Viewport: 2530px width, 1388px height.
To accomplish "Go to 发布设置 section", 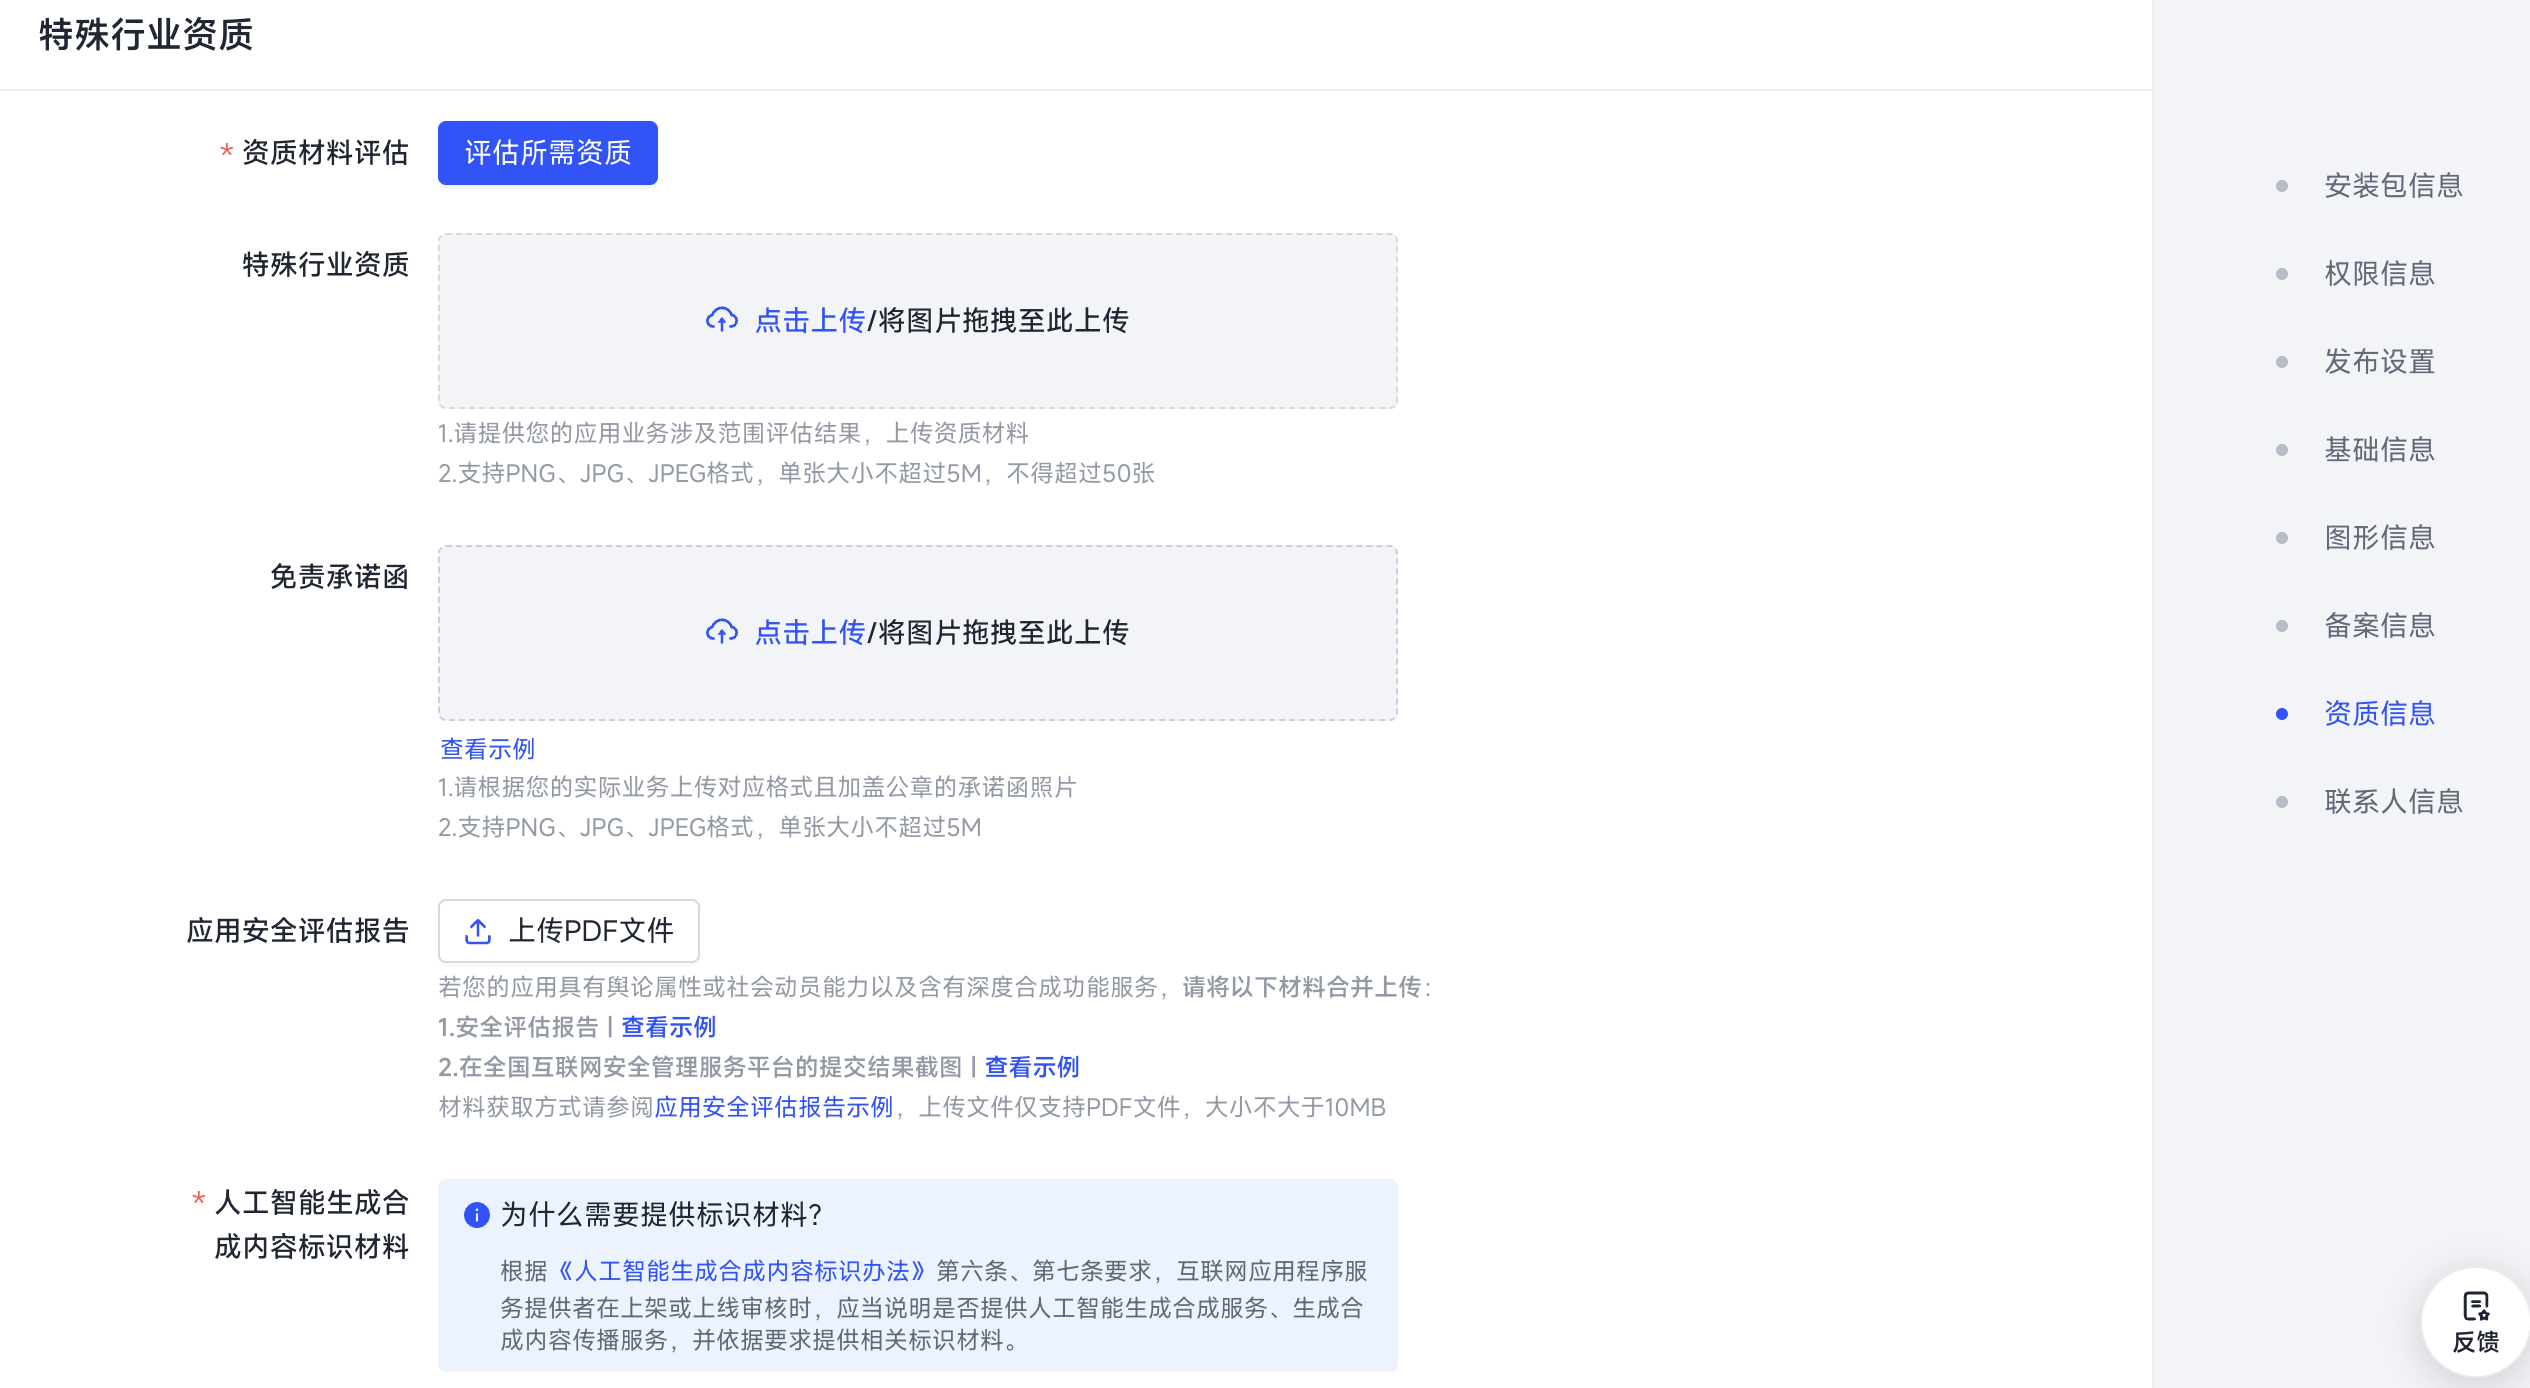I will click(2378, 362).
